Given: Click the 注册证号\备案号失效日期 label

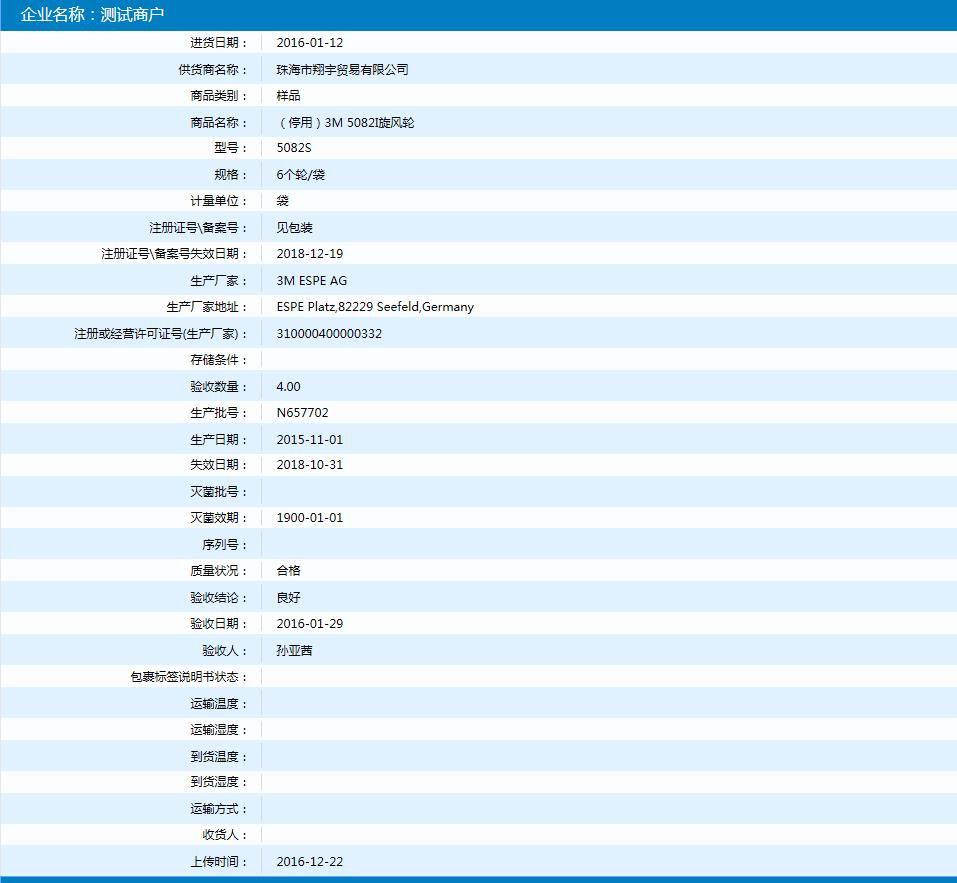Looking at the screenshot, I should click(x=174, y=254).
